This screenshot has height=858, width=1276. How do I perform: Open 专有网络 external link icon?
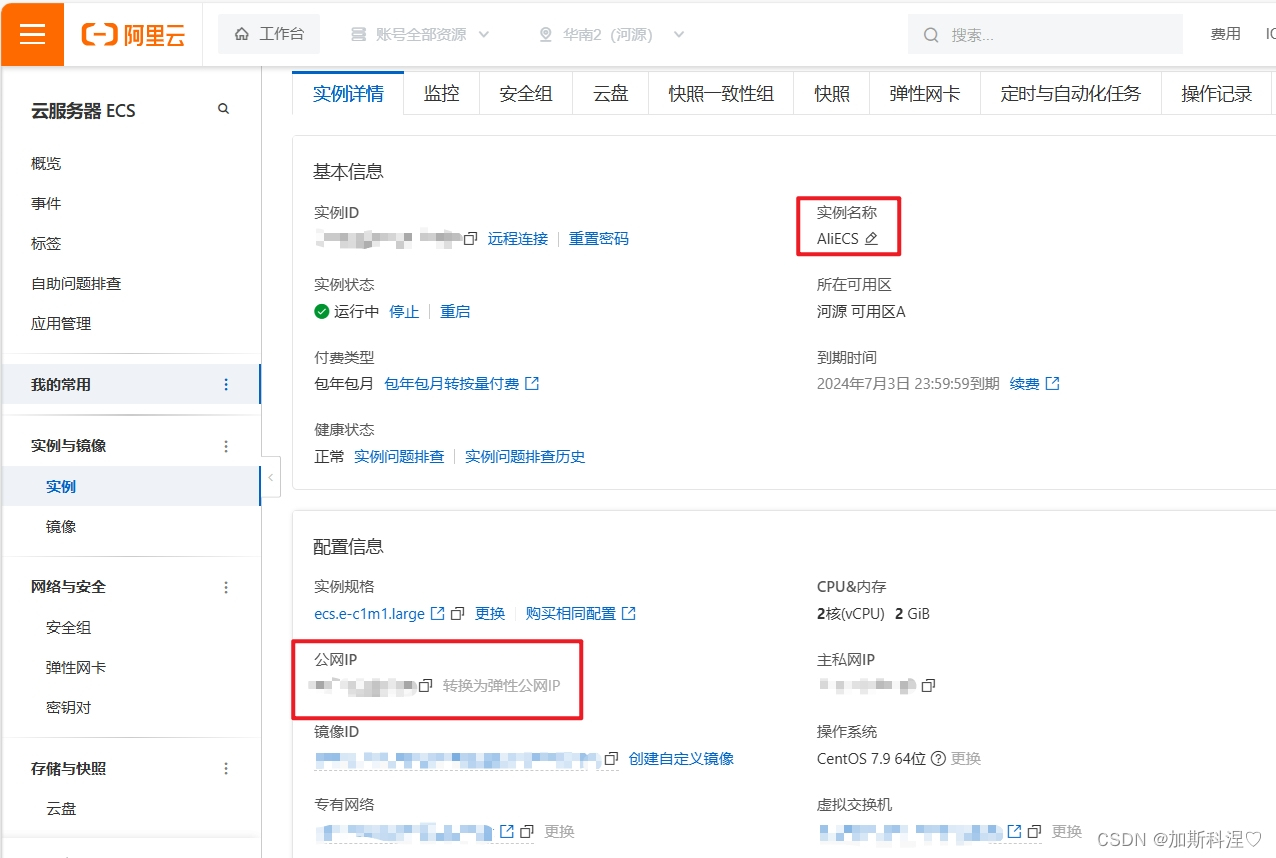[x=507, y=831]
